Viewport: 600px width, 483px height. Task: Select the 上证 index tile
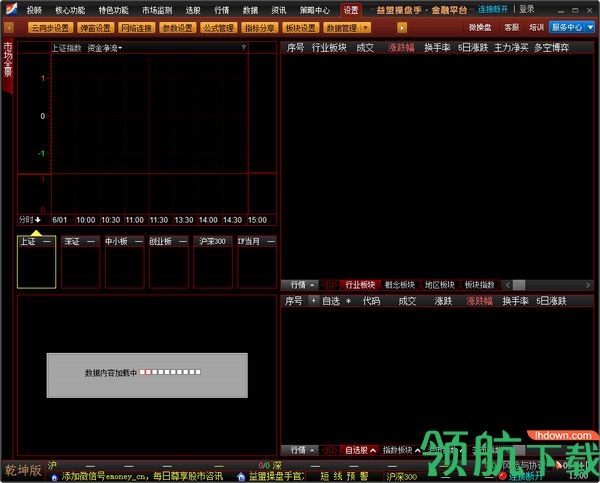coord(36,262)
